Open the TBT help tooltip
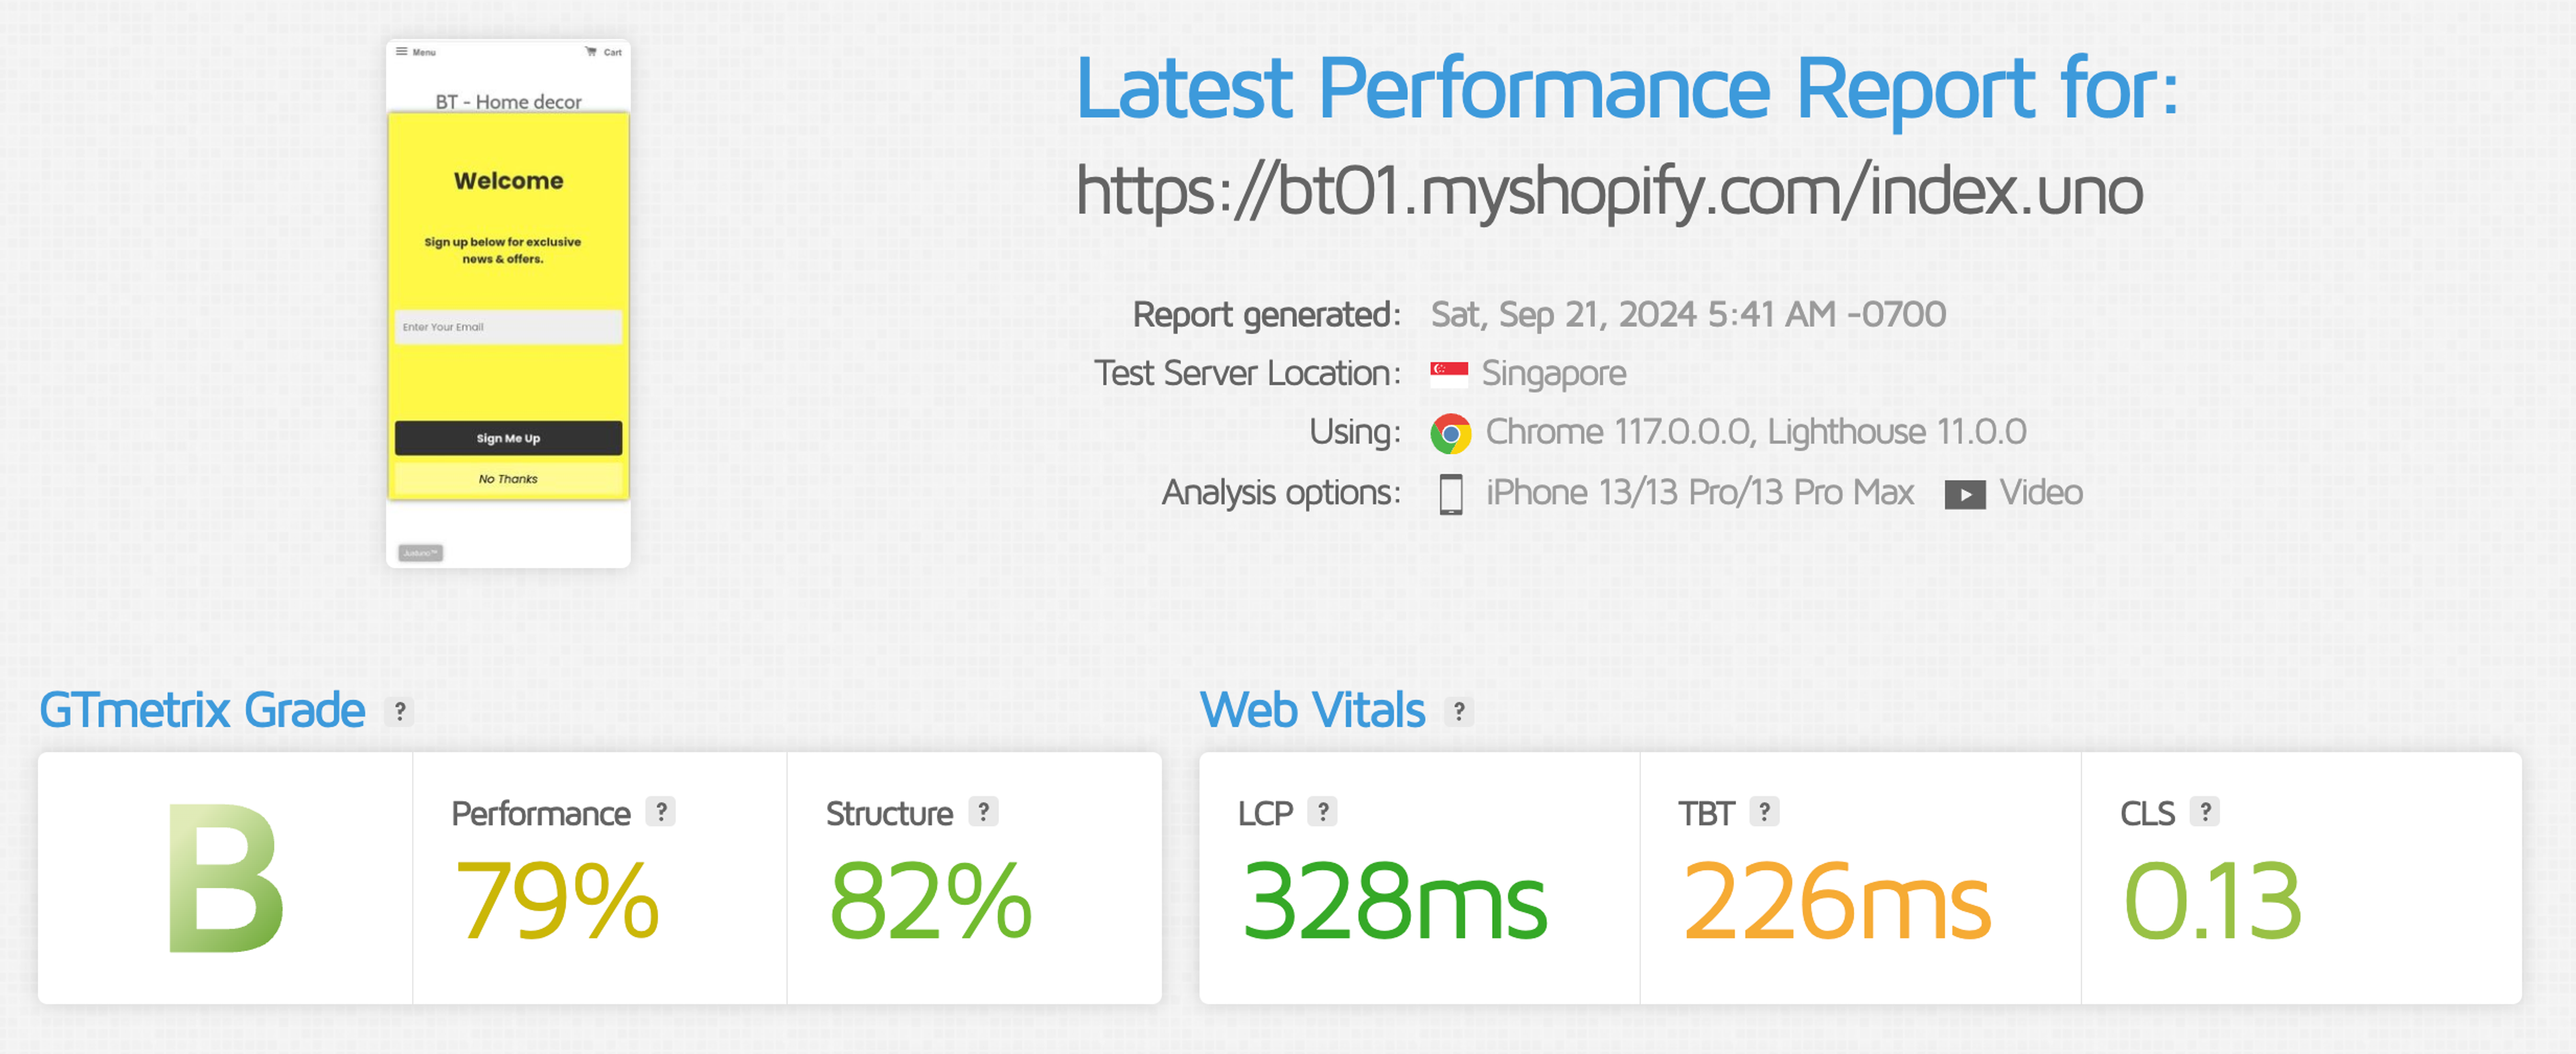 point(1764,812)
